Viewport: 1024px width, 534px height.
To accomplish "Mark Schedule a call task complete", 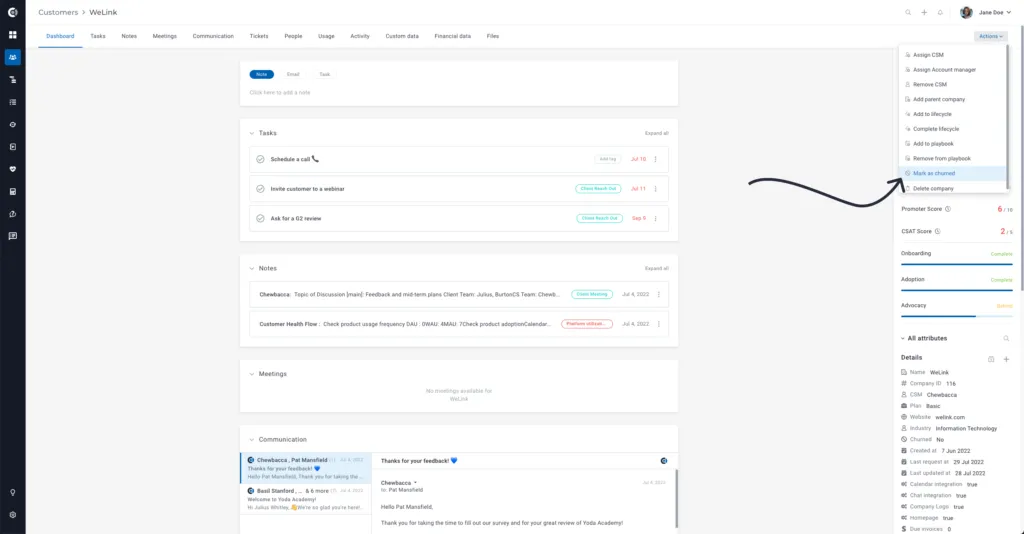I will (260, 159).
